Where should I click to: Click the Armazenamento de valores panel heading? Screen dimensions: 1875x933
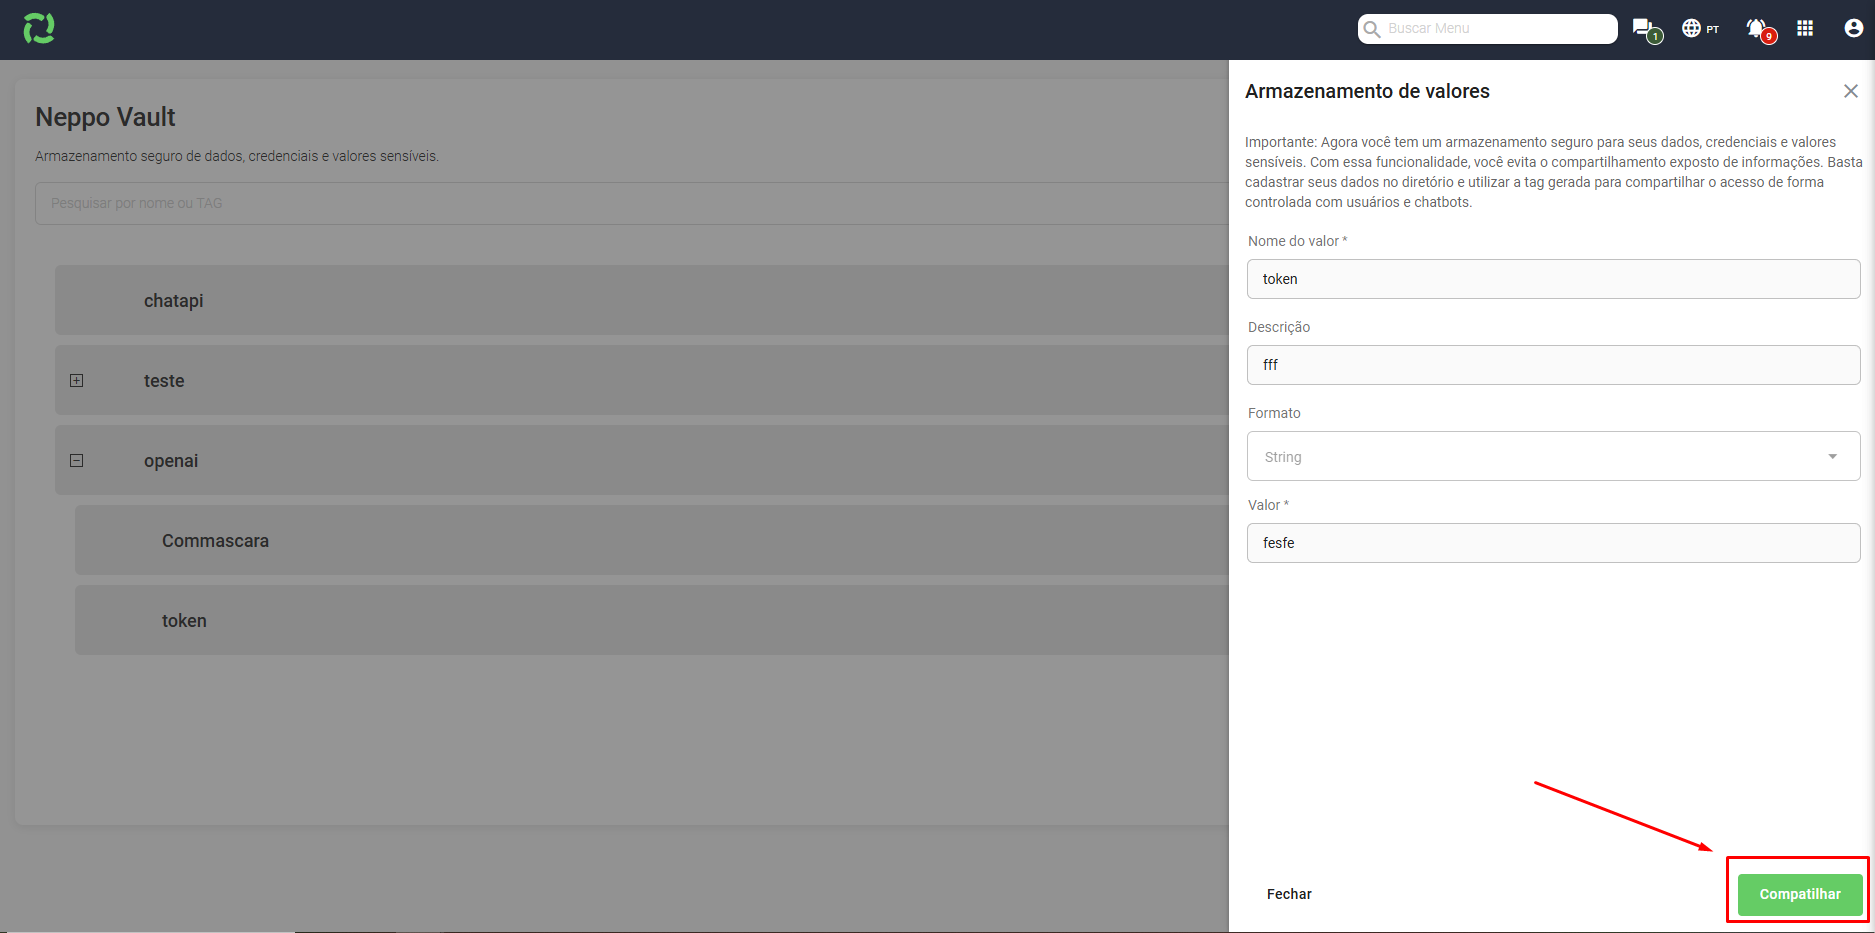pyautogui.click(x=1367, y=91)
